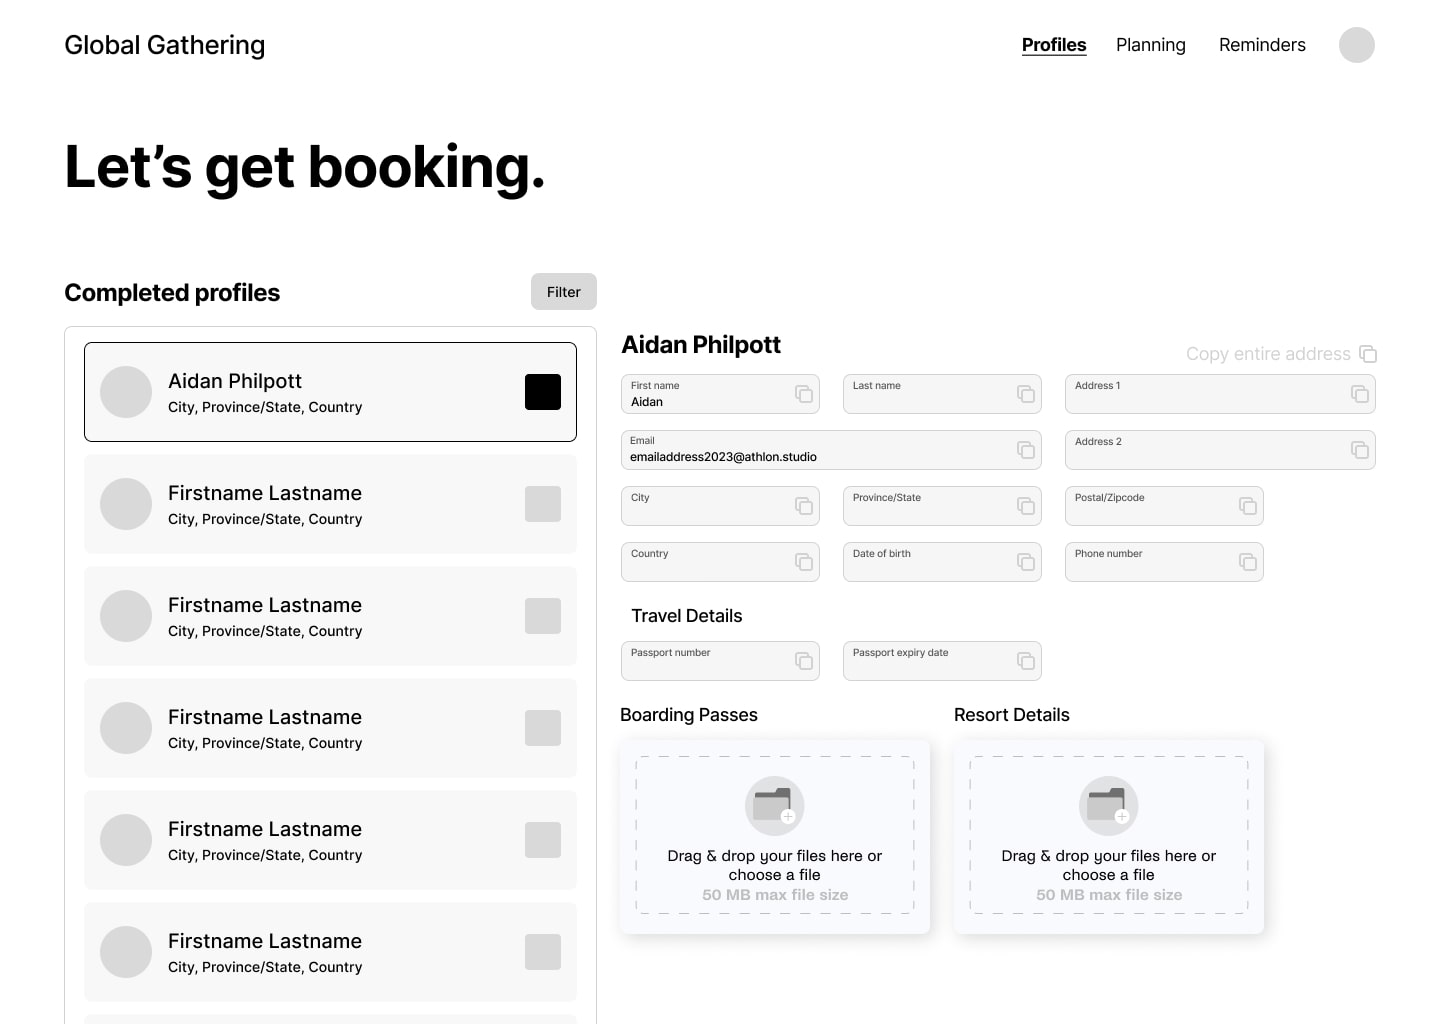
Task: Click into the First name input field
Action: click(720, 394)
